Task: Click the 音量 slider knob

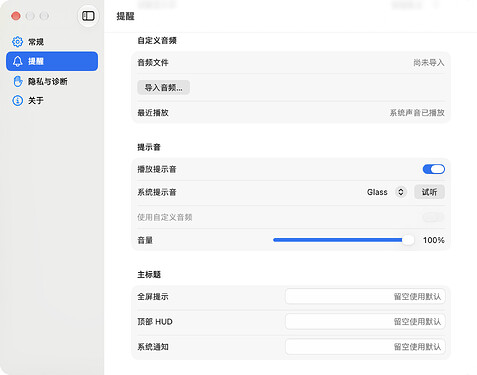Action: 408,240
